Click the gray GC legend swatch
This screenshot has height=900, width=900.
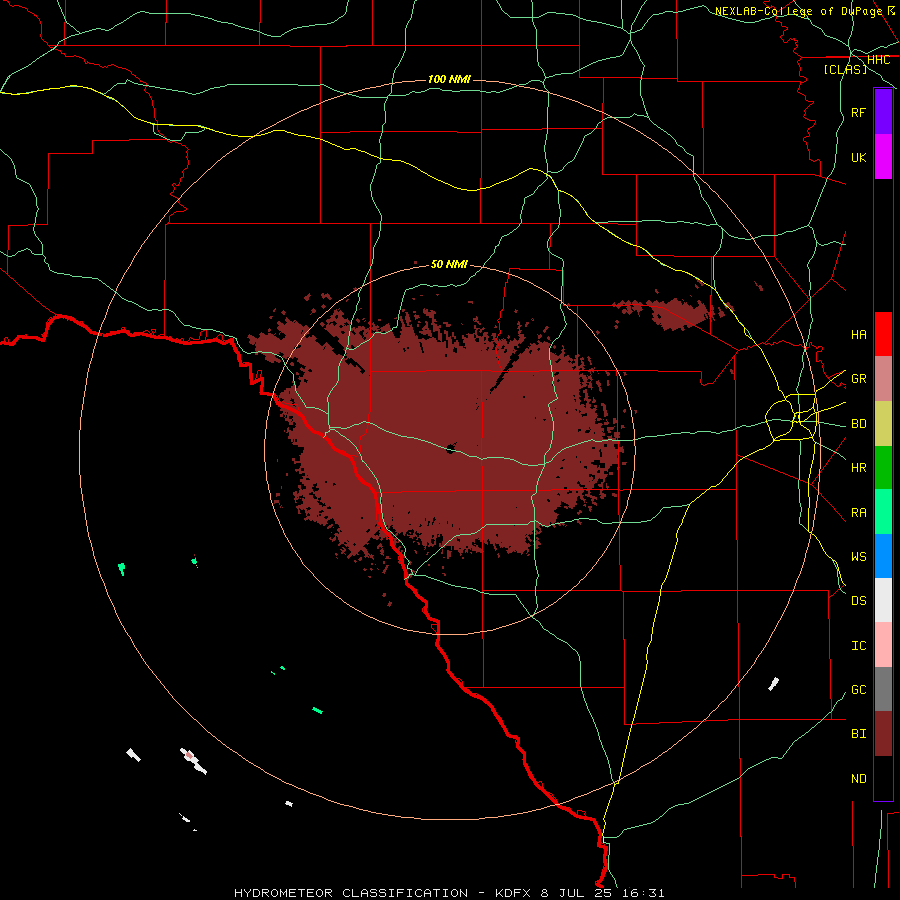coord(883,689)
